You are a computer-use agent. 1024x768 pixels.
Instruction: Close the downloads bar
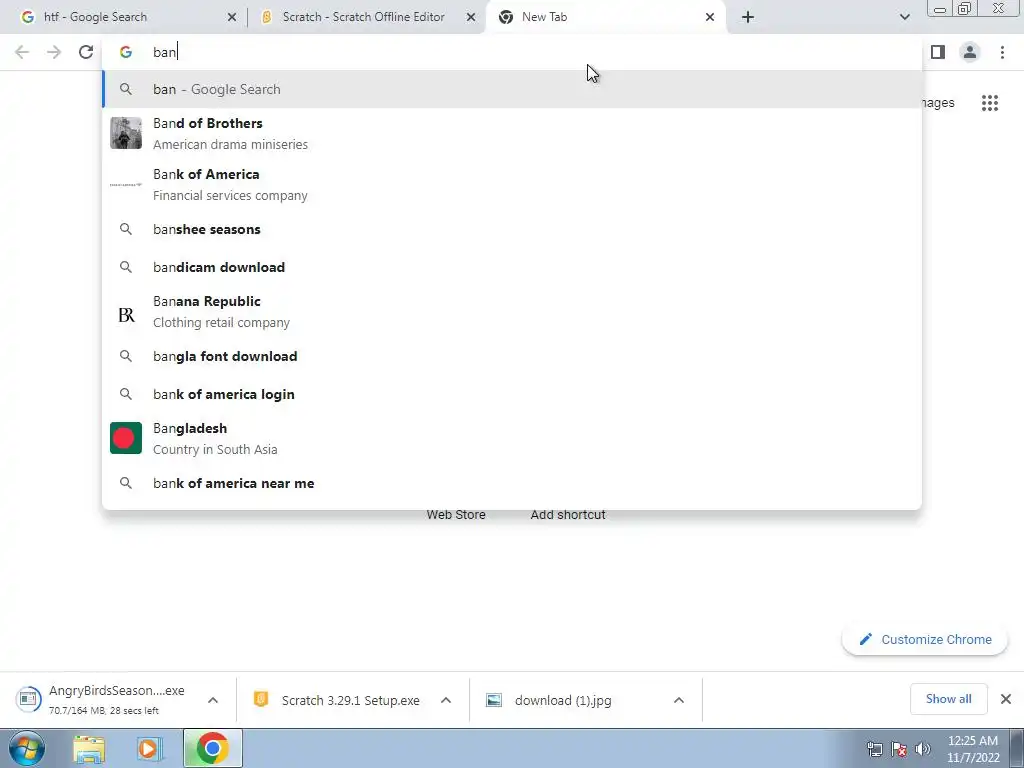1006,699
